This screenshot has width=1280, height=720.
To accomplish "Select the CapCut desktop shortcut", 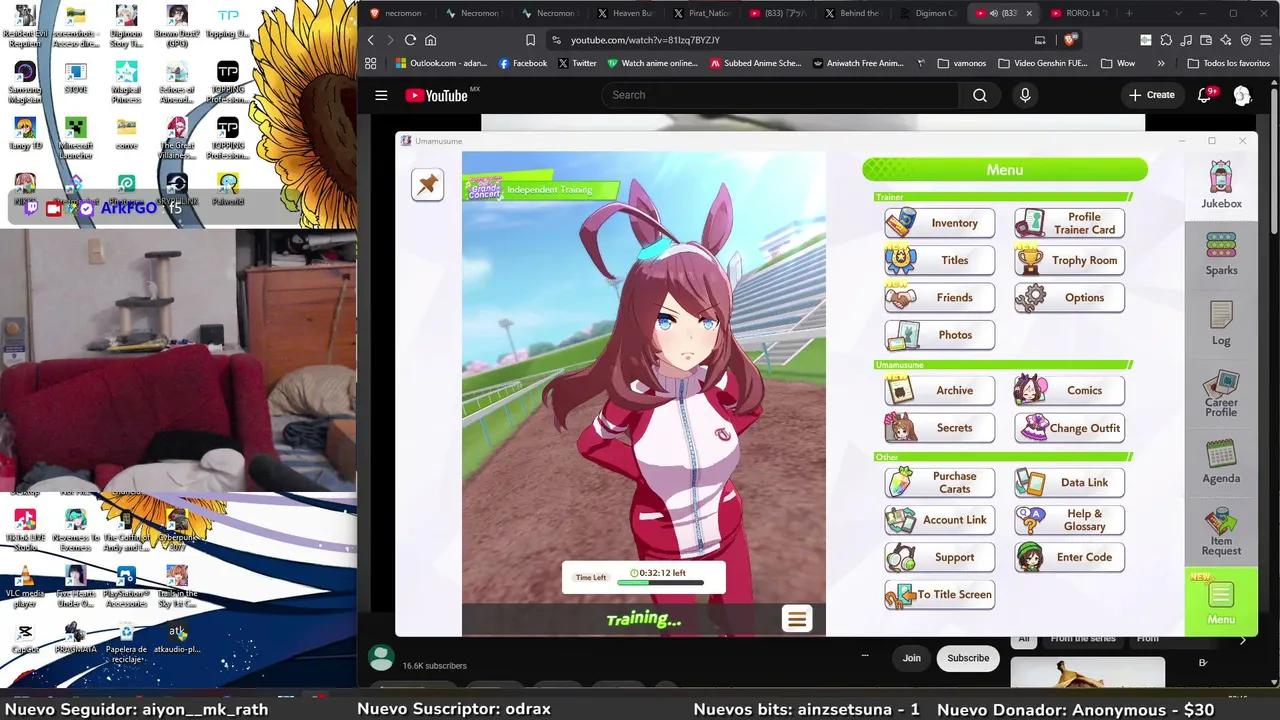I will 25,638.
